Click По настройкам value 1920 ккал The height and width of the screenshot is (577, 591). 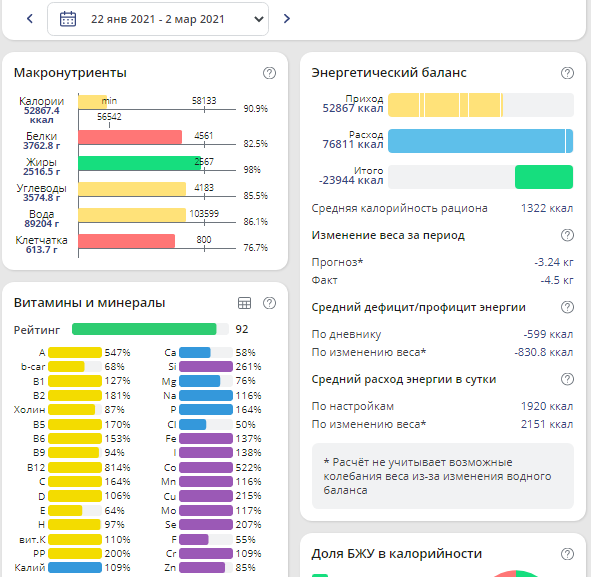[x=547, y=406]
